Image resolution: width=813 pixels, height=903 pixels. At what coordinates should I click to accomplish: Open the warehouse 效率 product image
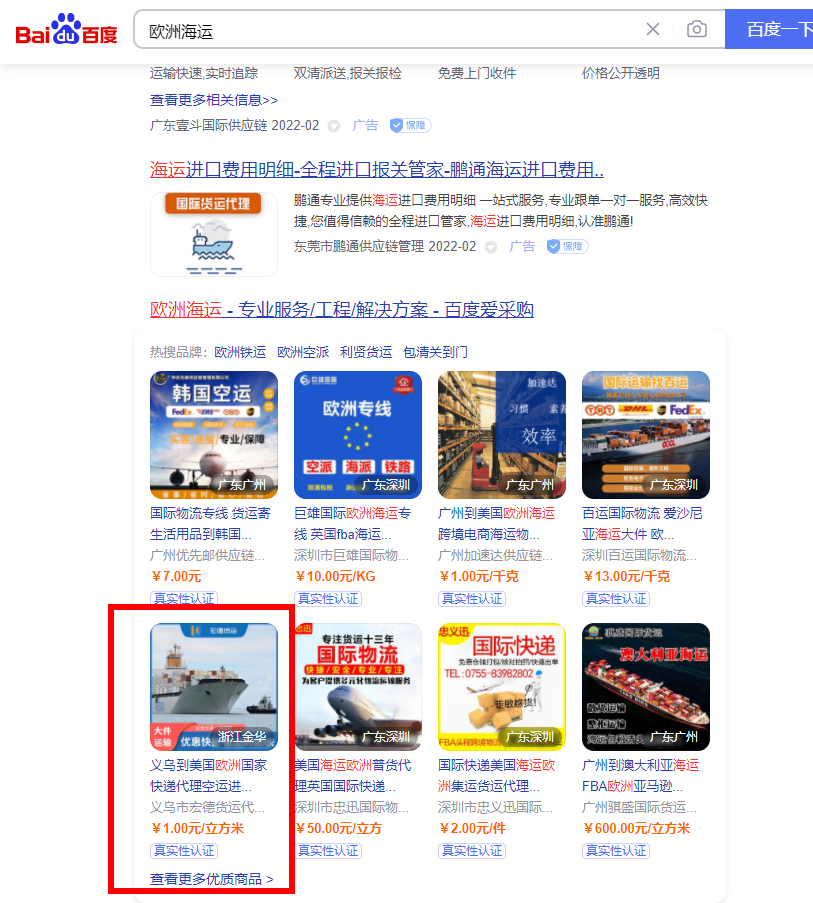[x=502, y=435]
